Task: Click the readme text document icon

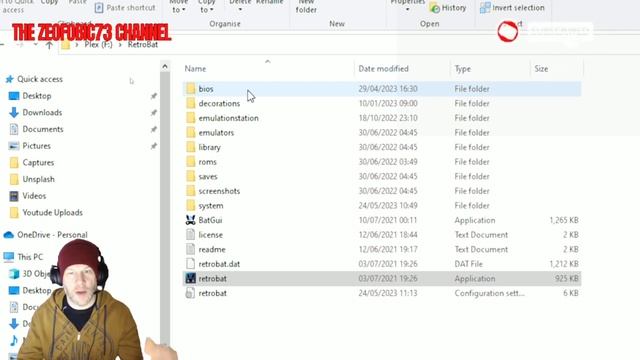Action: [191, 249]
